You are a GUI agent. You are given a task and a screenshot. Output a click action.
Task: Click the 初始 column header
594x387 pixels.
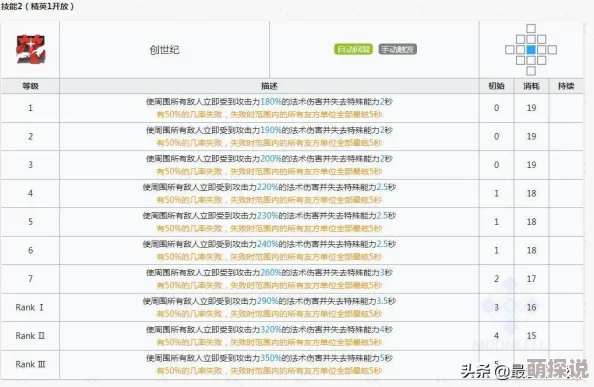496,86
